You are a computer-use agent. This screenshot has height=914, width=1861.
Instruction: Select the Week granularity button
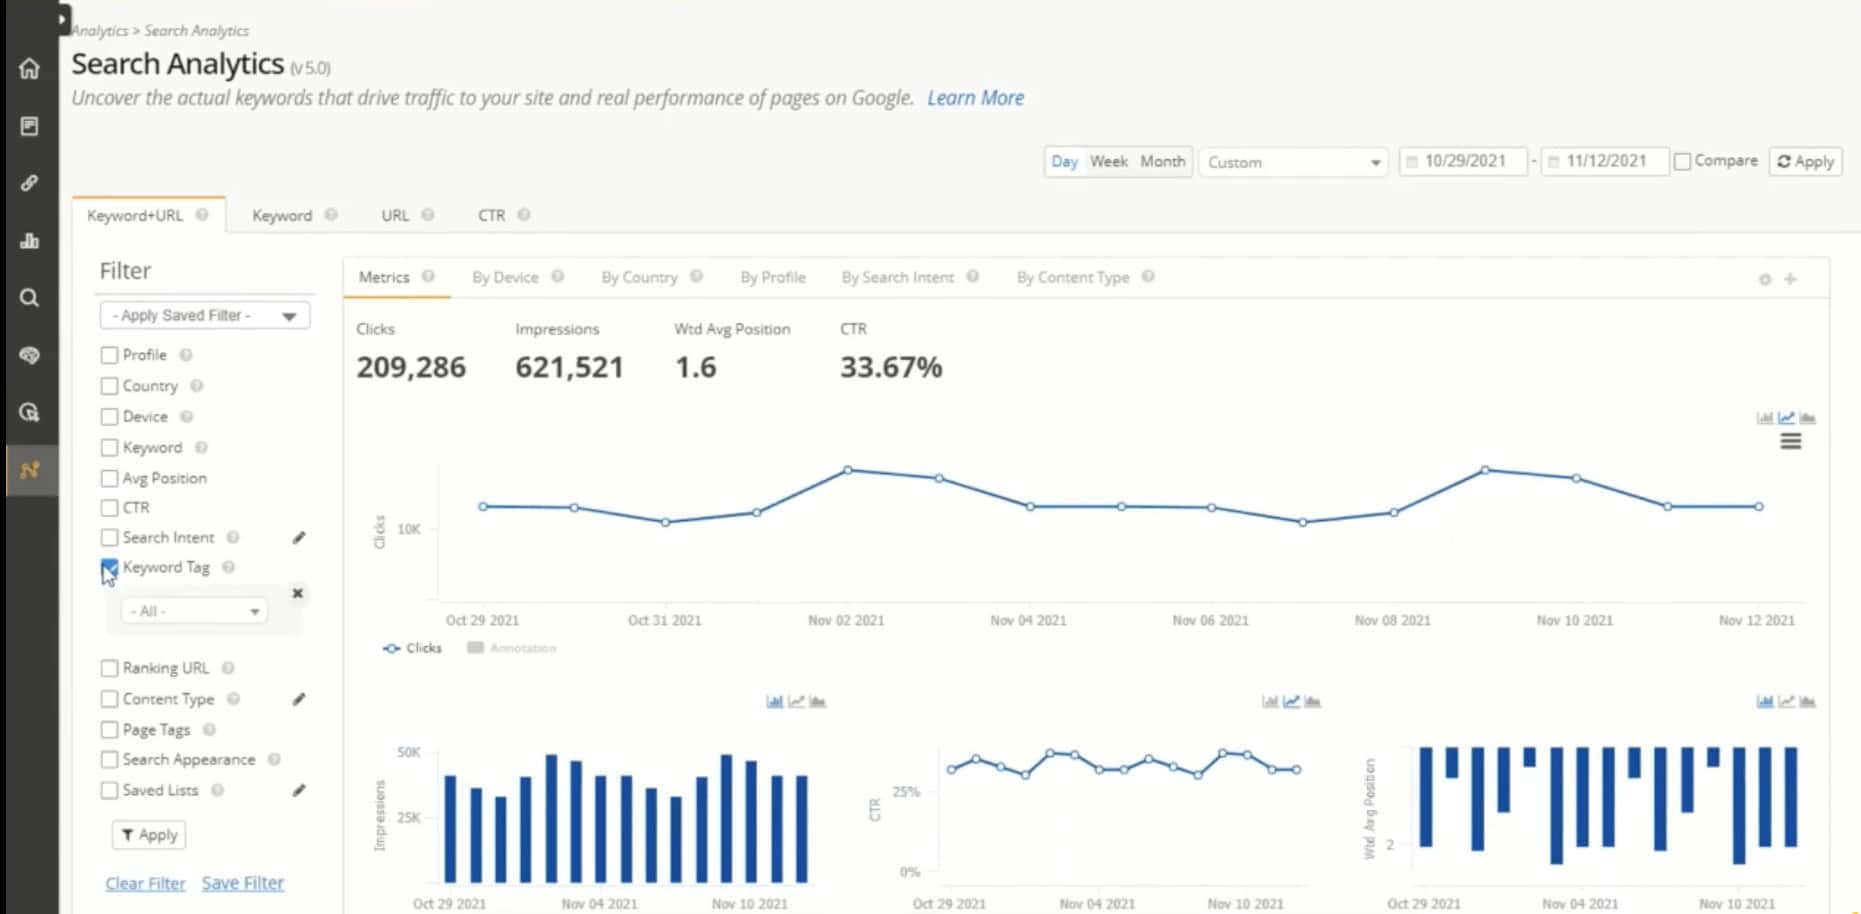pyautogui.click(x=1108, y=161)
